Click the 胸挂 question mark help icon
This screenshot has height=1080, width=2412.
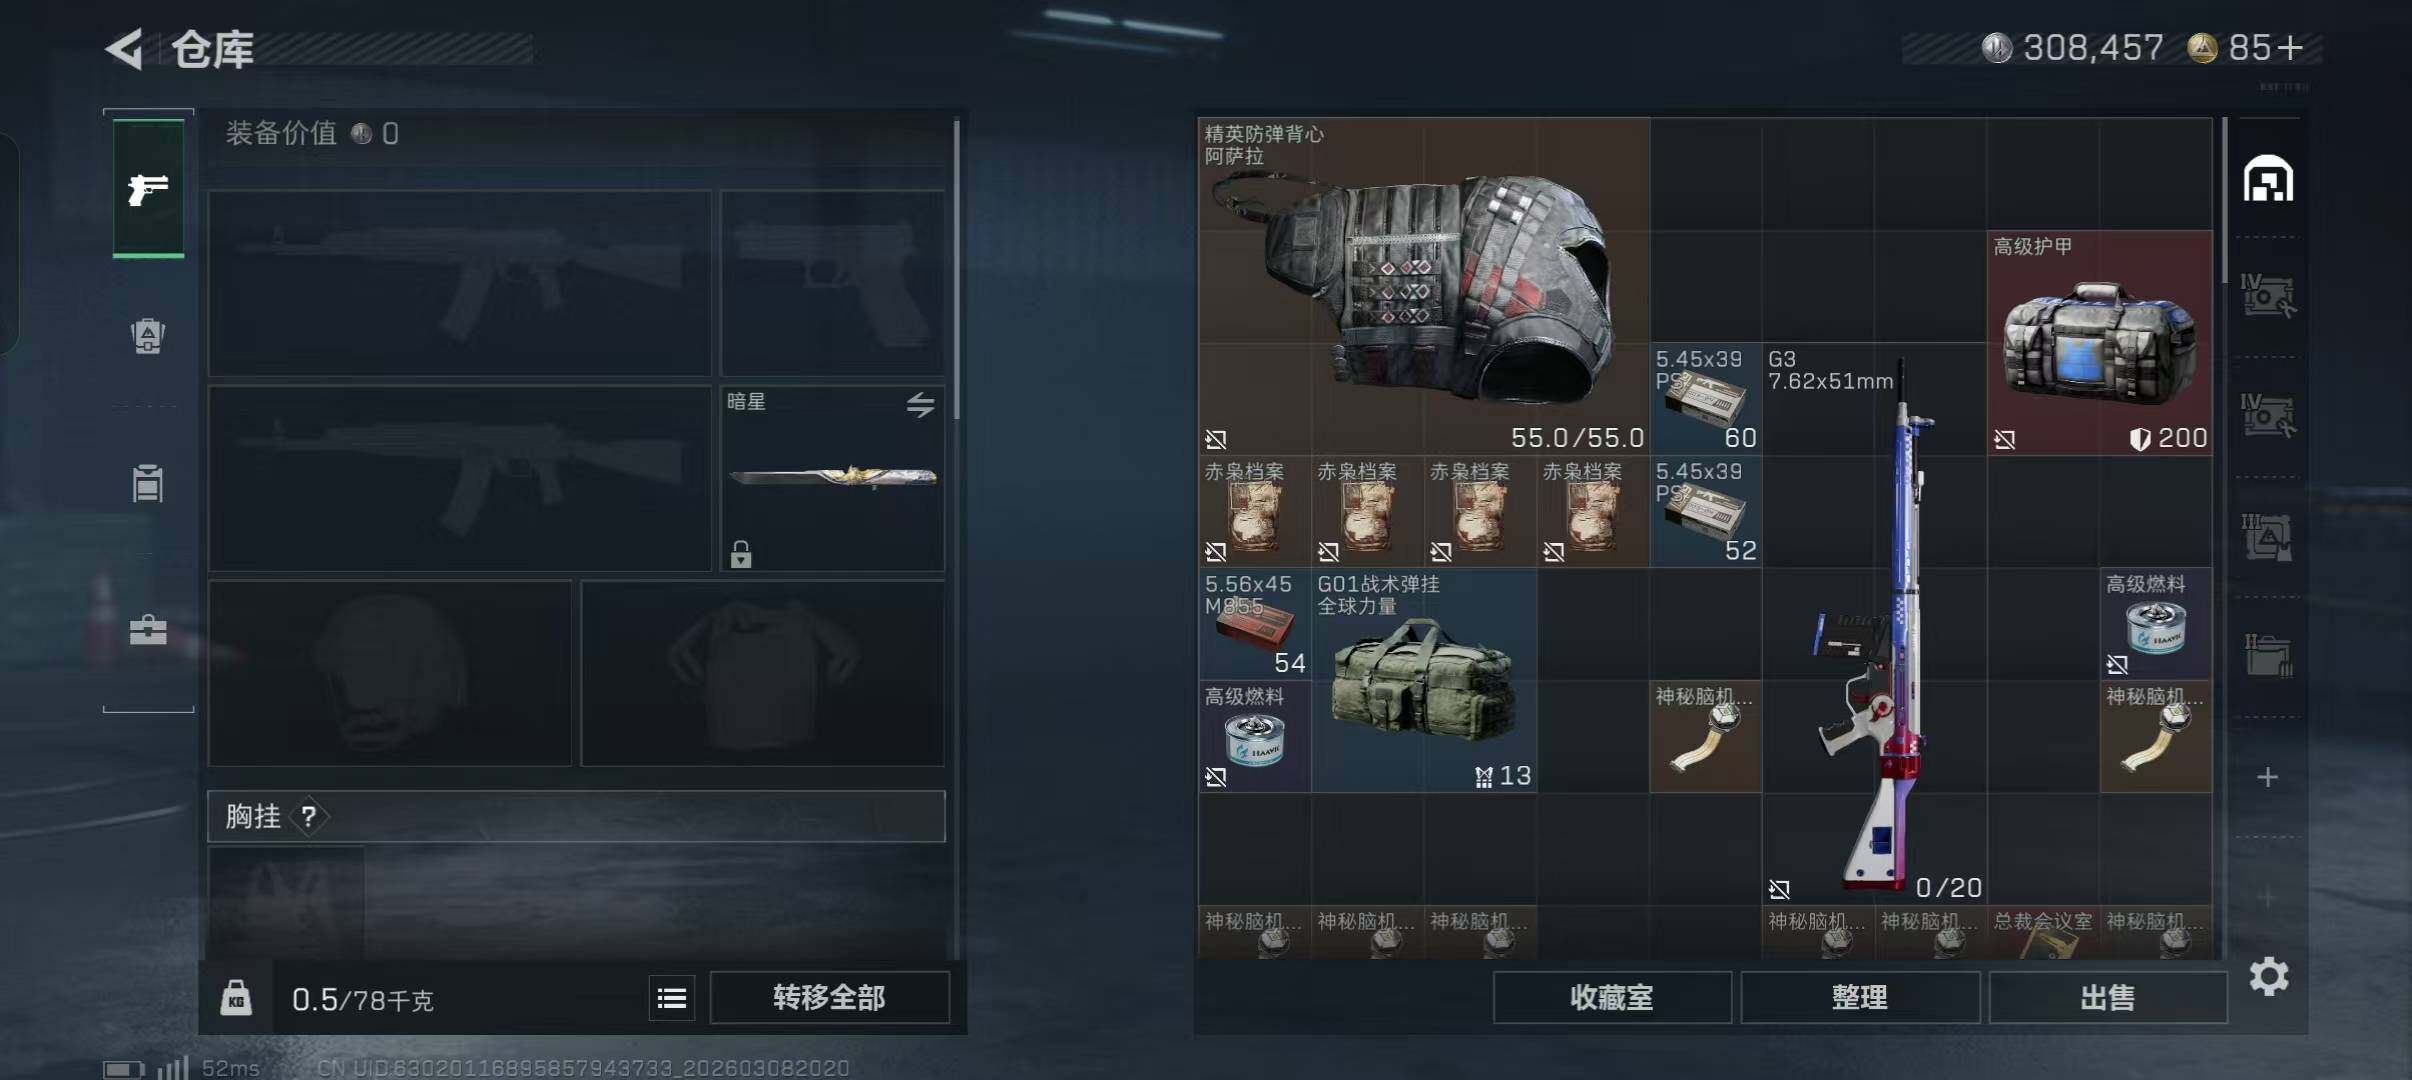(309, 817)
